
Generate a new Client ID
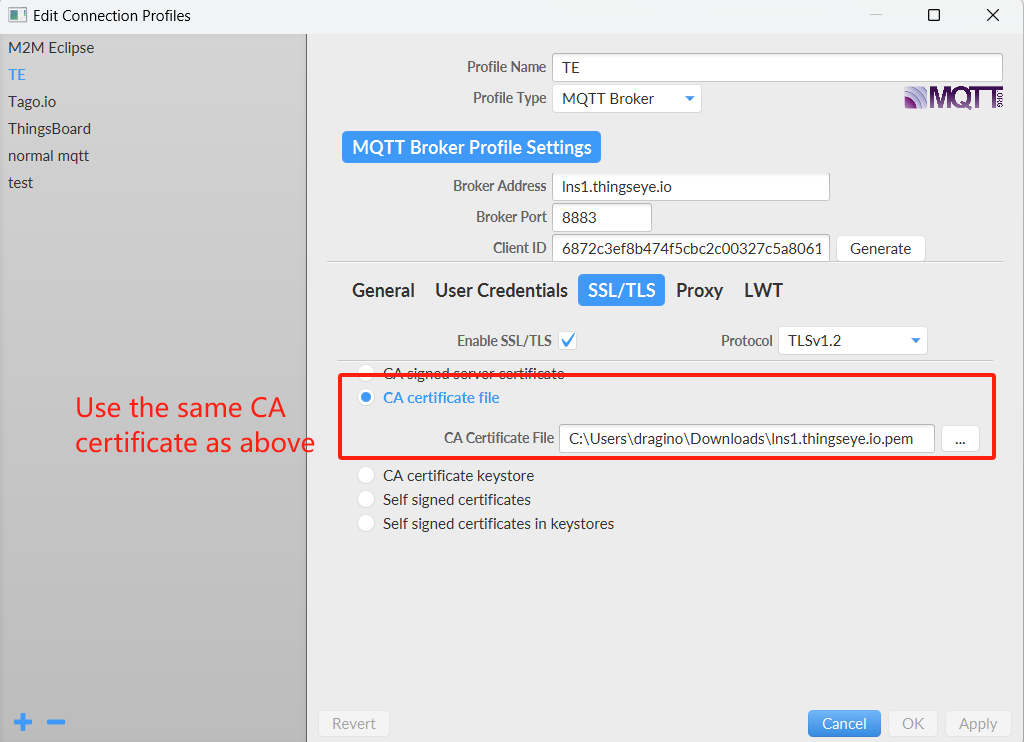pyautogui.click(x=880, y=248)
